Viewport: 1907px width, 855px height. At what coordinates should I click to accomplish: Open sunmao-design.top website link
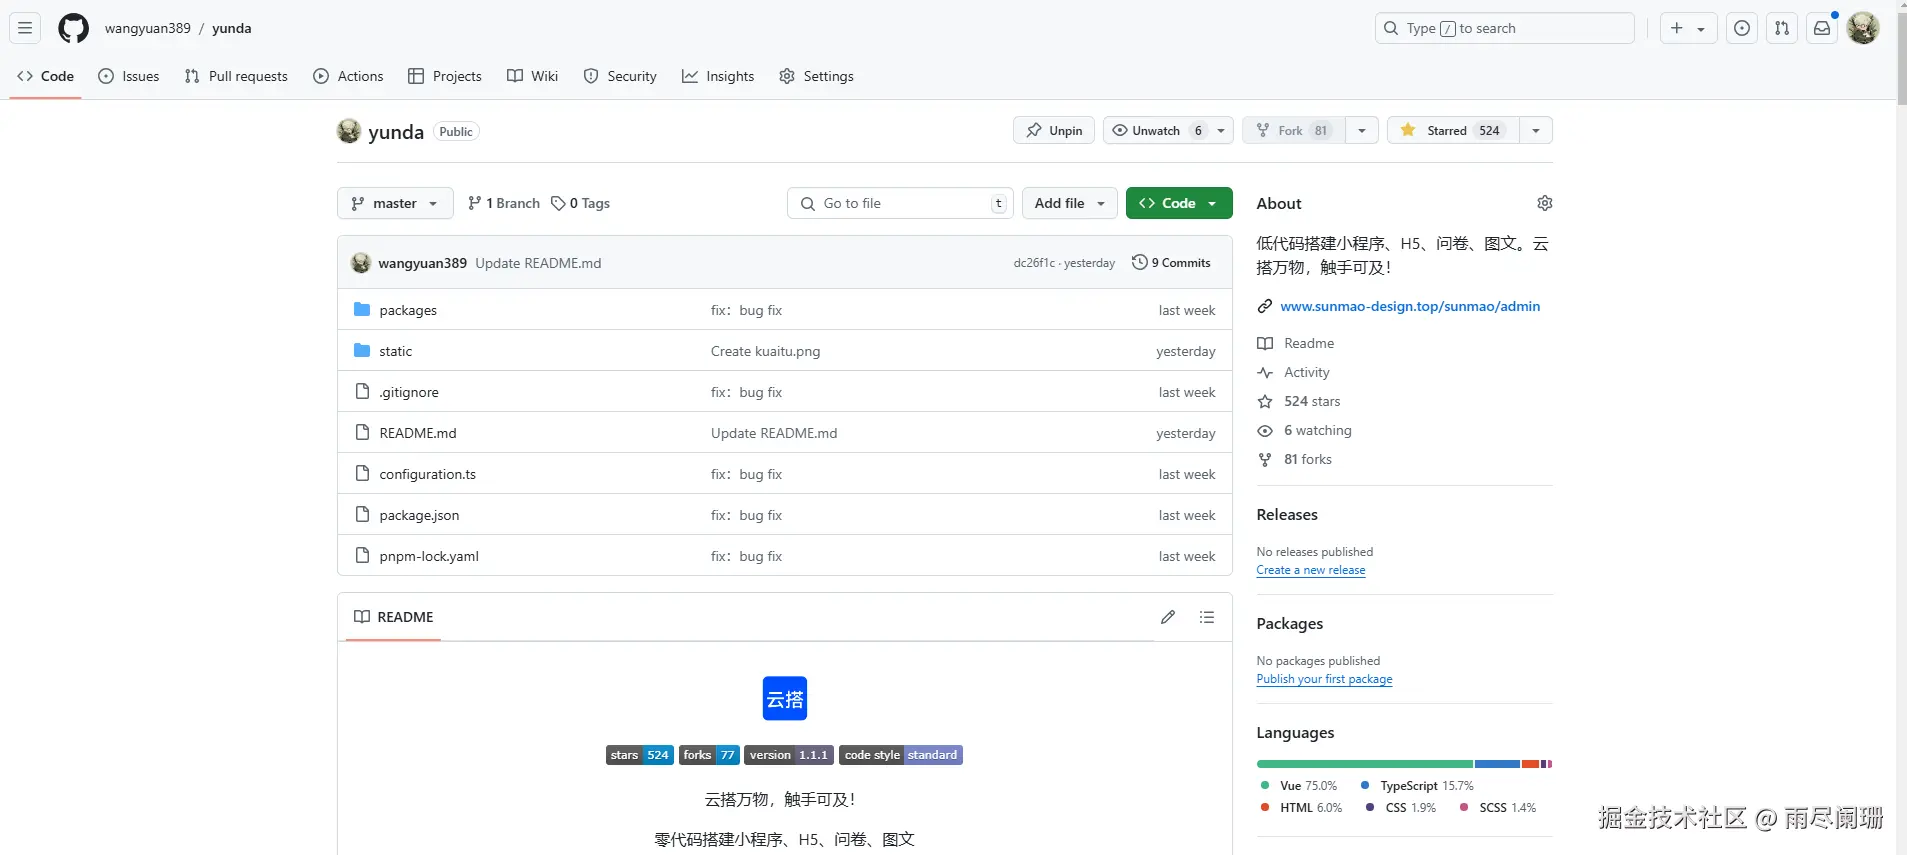point(1410,306)
